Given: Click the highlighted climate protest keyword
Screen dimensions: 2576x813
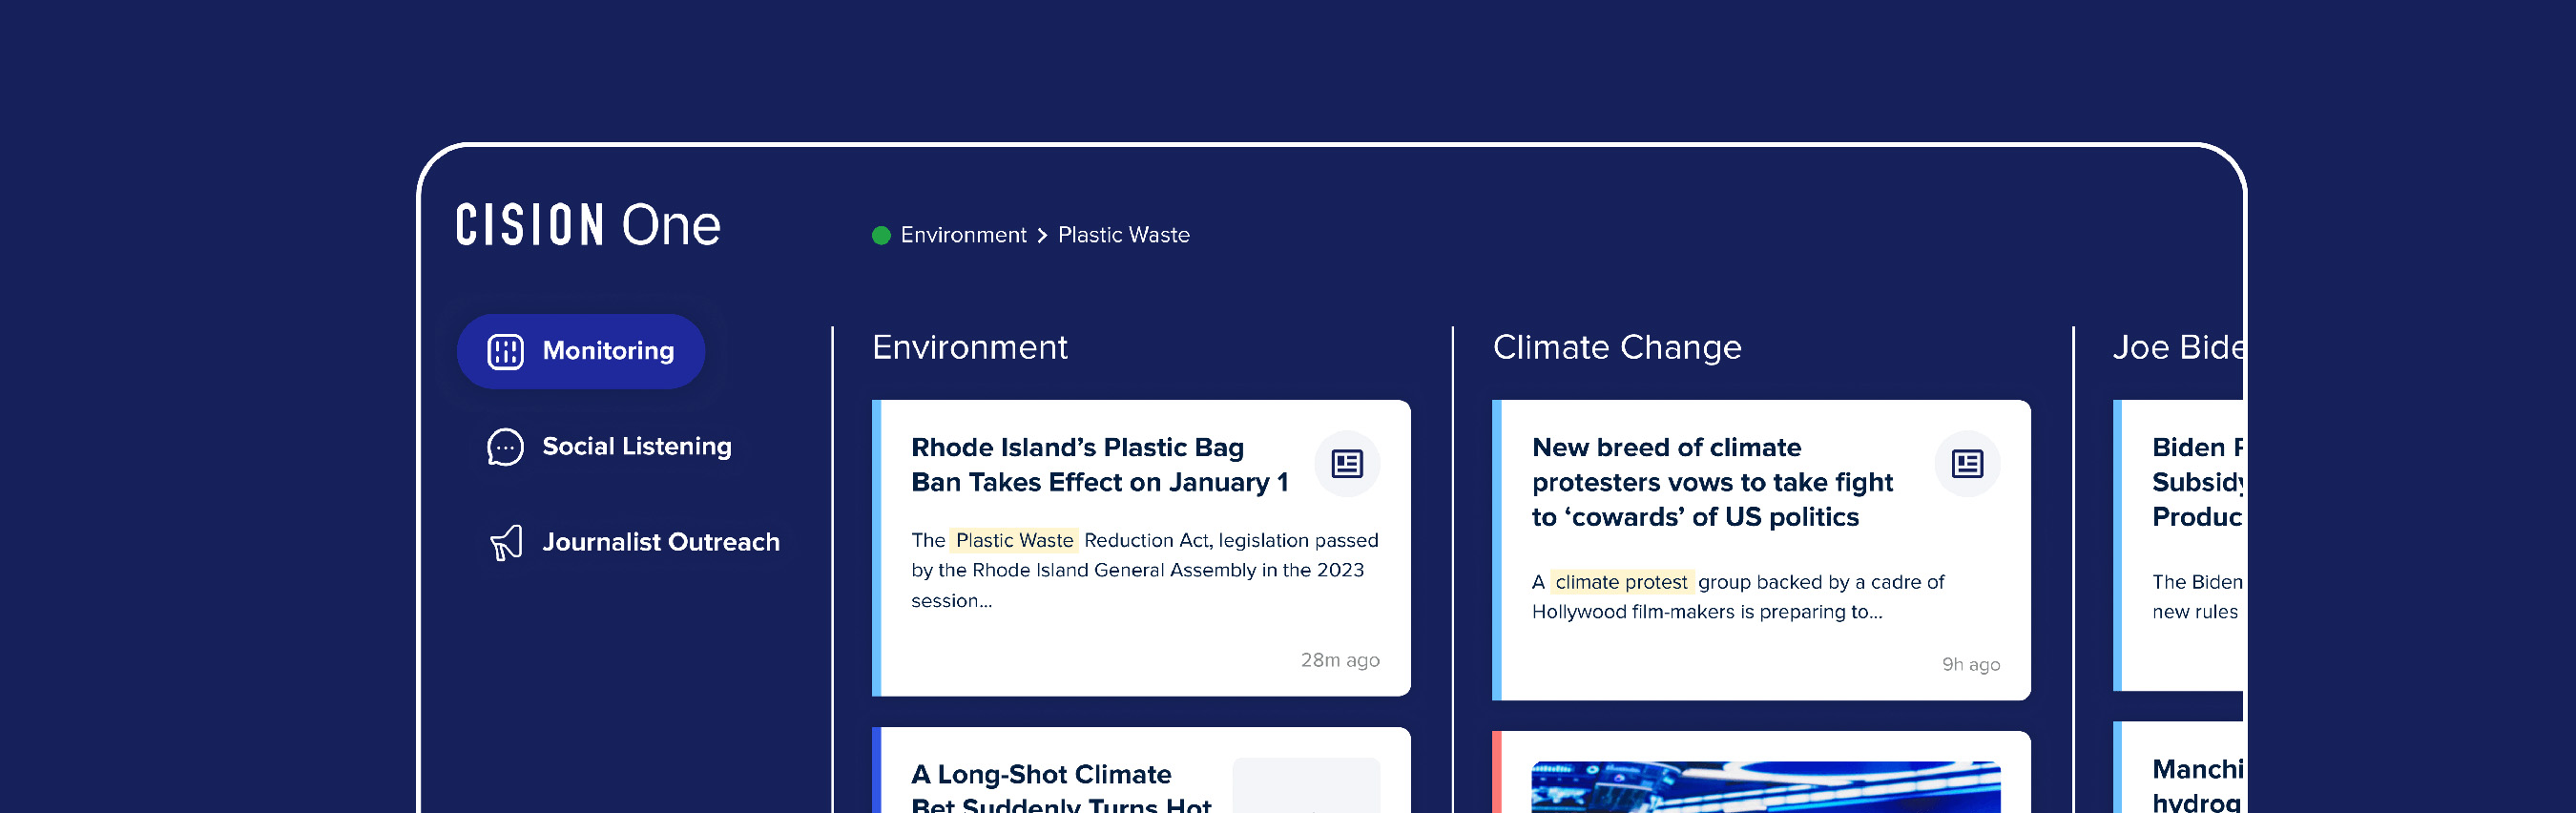Looking at the screenshot, I should coord(1620,582).
